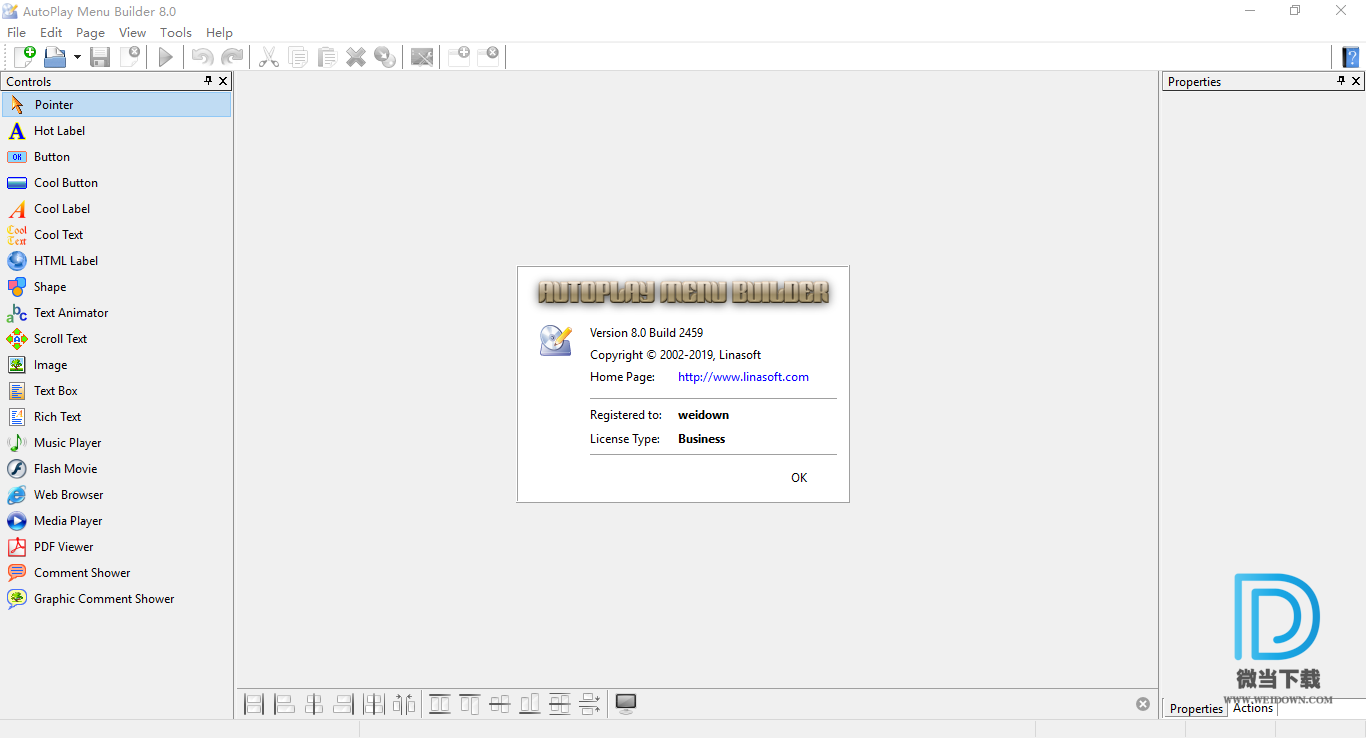Close the Properties panel
This screenshot has height=738, width=1366.
pos(1357,81)
